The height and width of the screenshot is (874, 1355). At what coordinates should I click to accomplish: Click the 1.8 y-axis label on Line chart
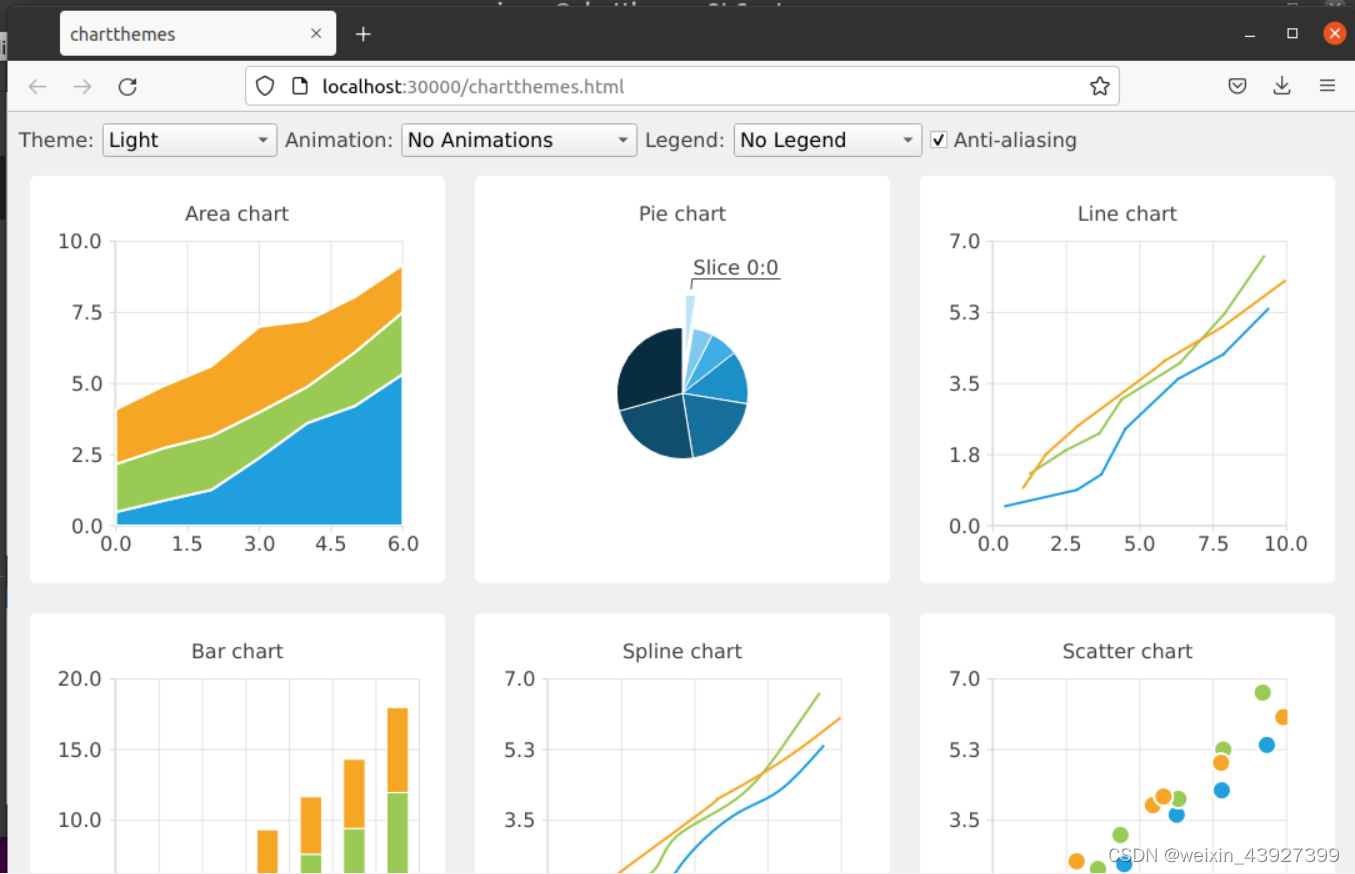pyautogui.click(x=964, y=455)
